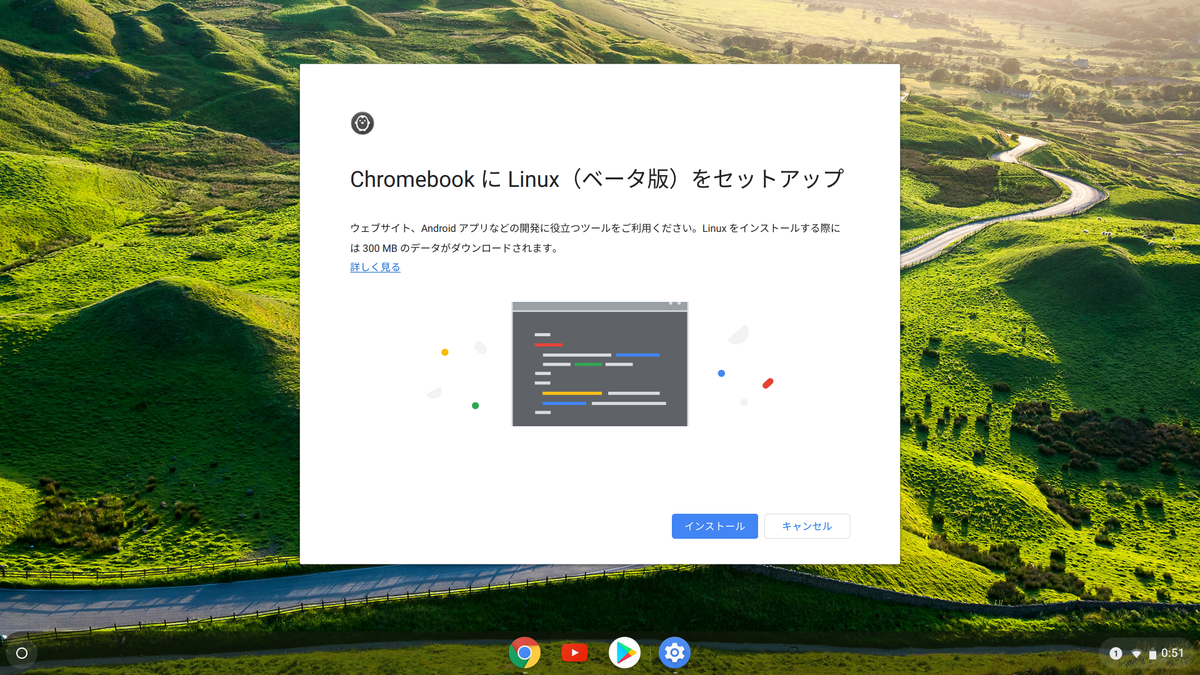Open the Settings gear on the shelf
The height and width of the screenshot is (675, 1200).
(x=674, y=653)
